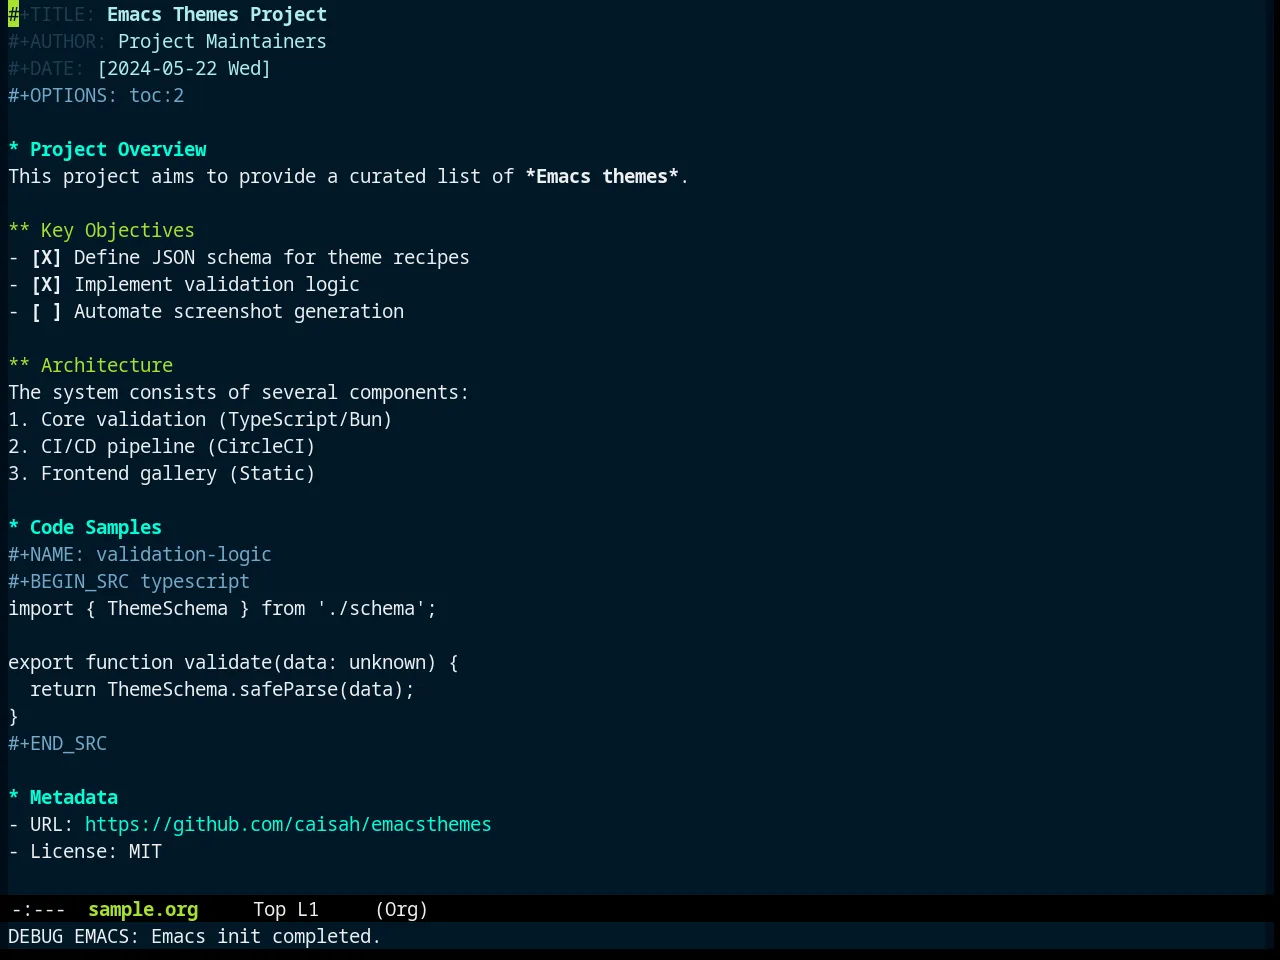
Task: Click the (Org) major mode indicator
Action: [x=402, y=910]
